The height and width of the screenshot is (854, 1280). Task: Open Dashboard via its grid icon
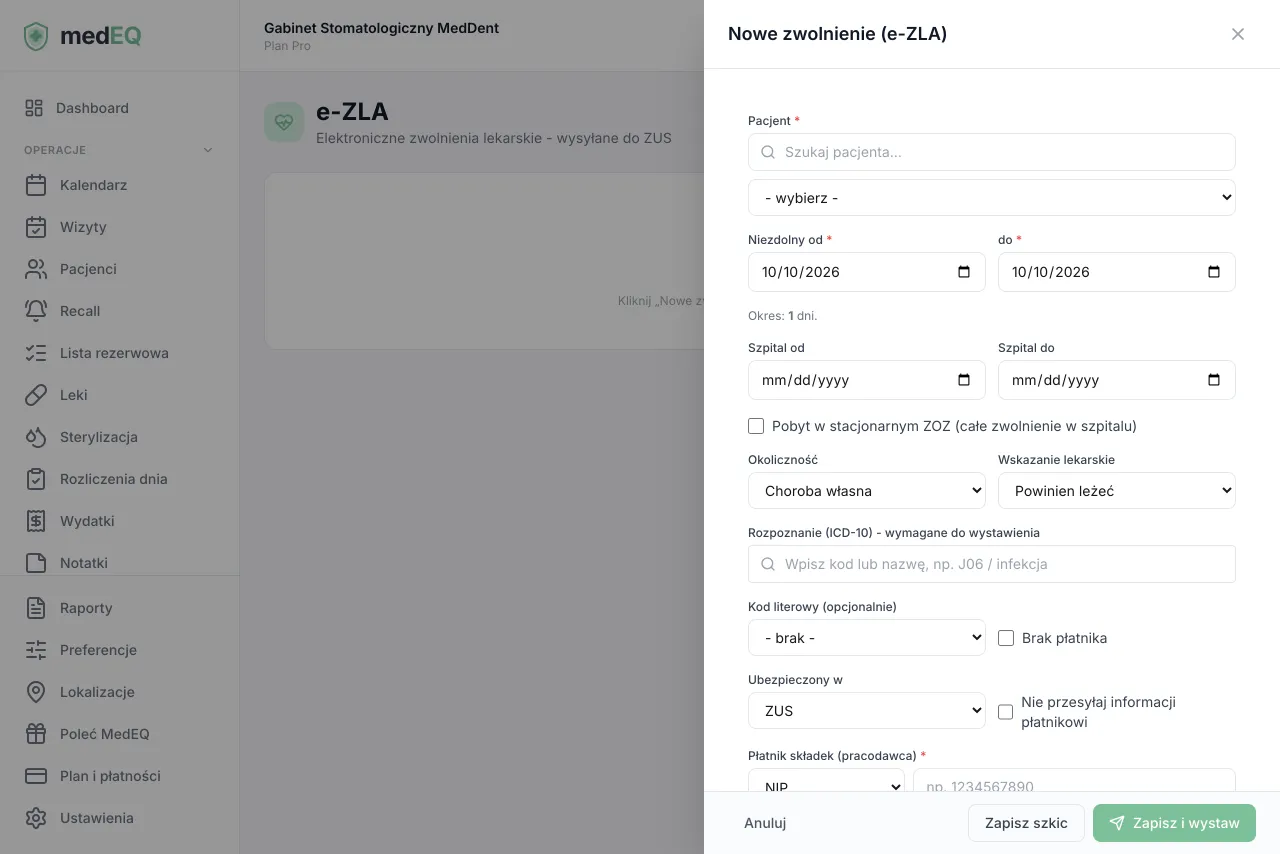coord(34,108)
